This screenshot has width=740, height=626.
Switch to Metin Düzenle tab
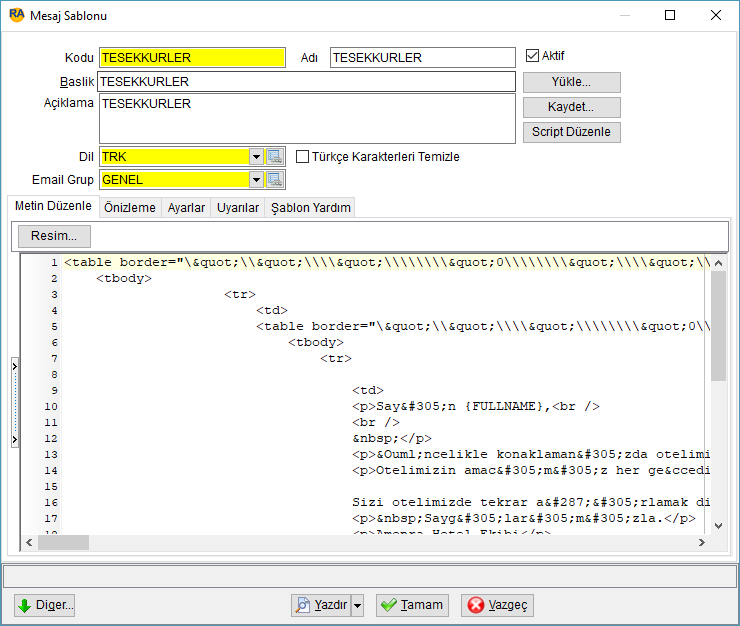click(53, 206)
